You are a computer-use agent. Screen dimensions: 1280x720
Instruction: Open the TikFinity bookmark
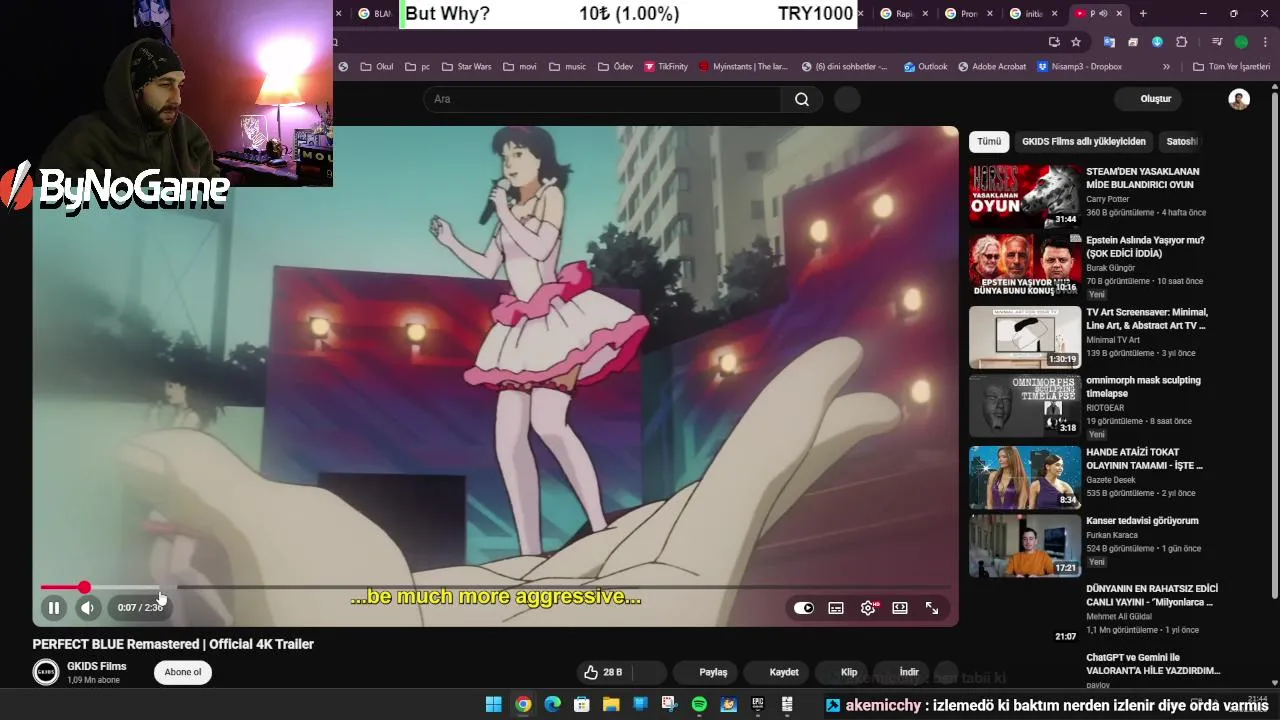point(666,67)
